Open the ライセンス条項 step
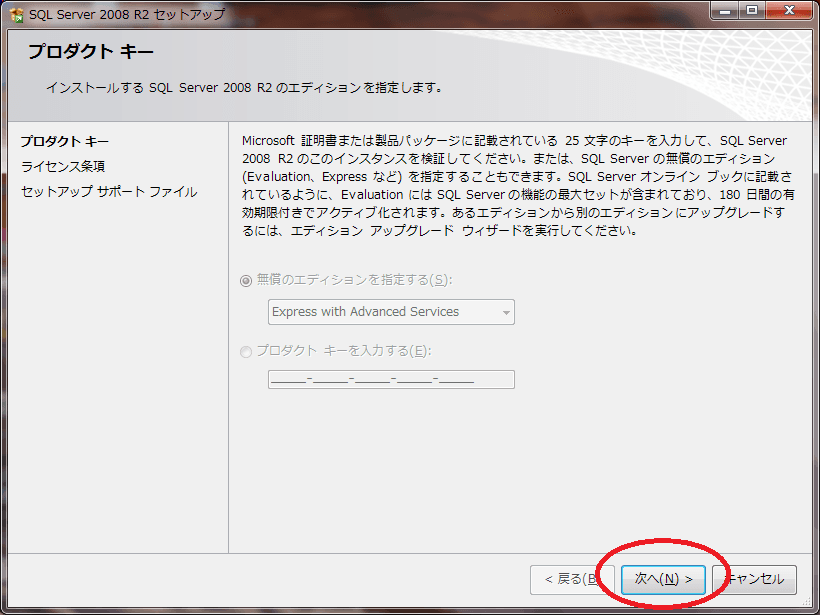This screenshot has width=820, height=615. (63, 165)
